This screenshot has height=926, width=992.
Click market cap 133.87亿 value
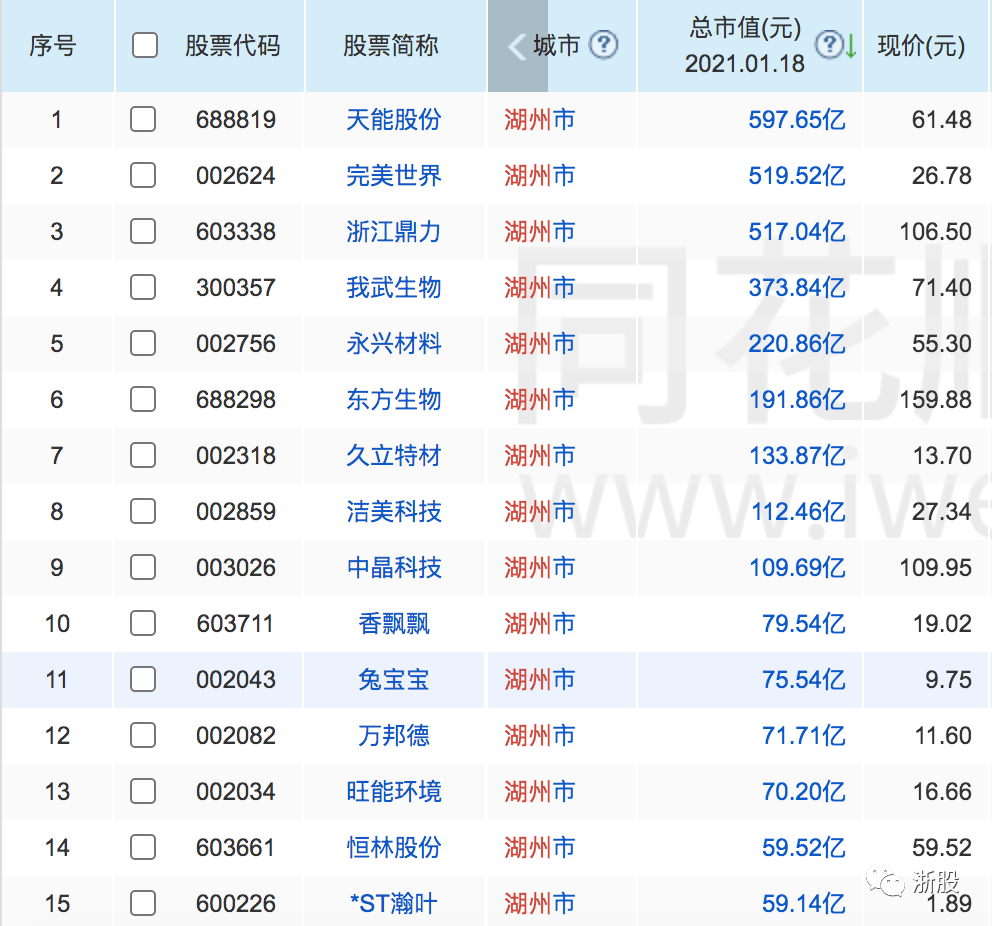coord(797,455)
